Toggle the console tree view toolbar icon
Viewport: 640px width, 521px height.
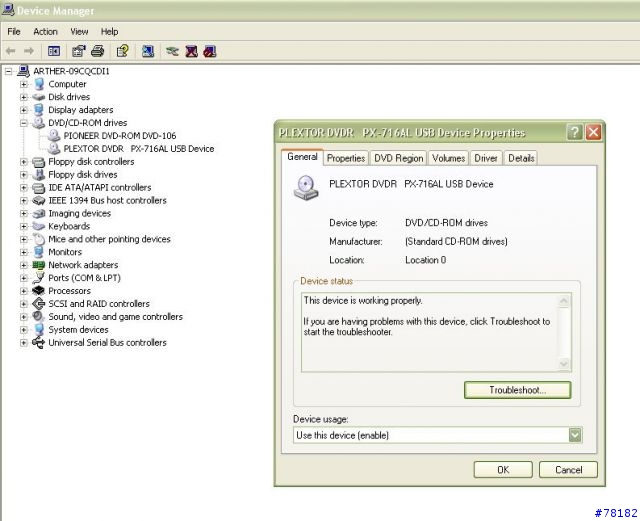click(x=54, y=51)
